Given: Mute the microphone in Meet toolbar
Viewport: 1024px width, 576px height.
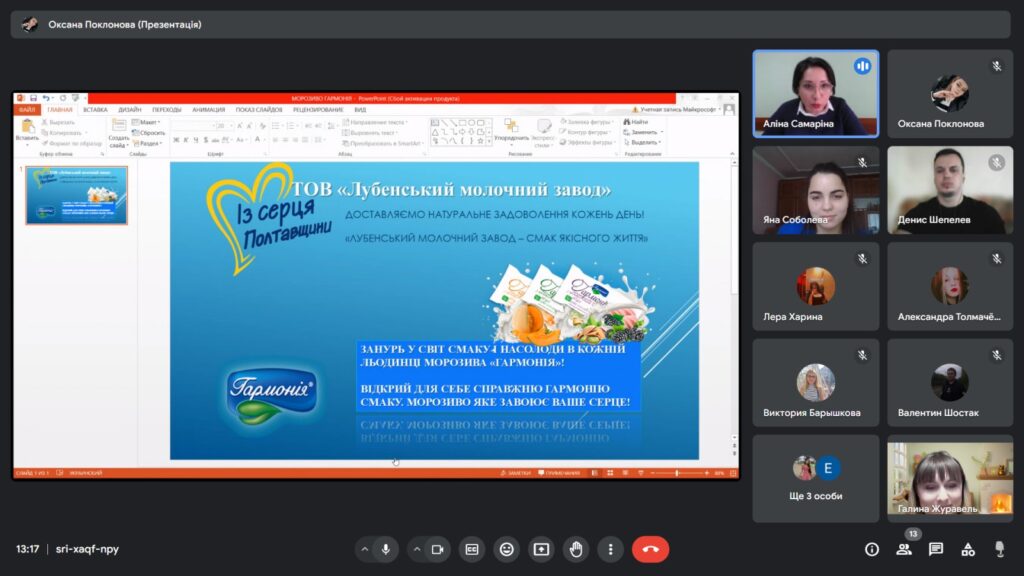Looking at the screenshot, I should 386,549.
